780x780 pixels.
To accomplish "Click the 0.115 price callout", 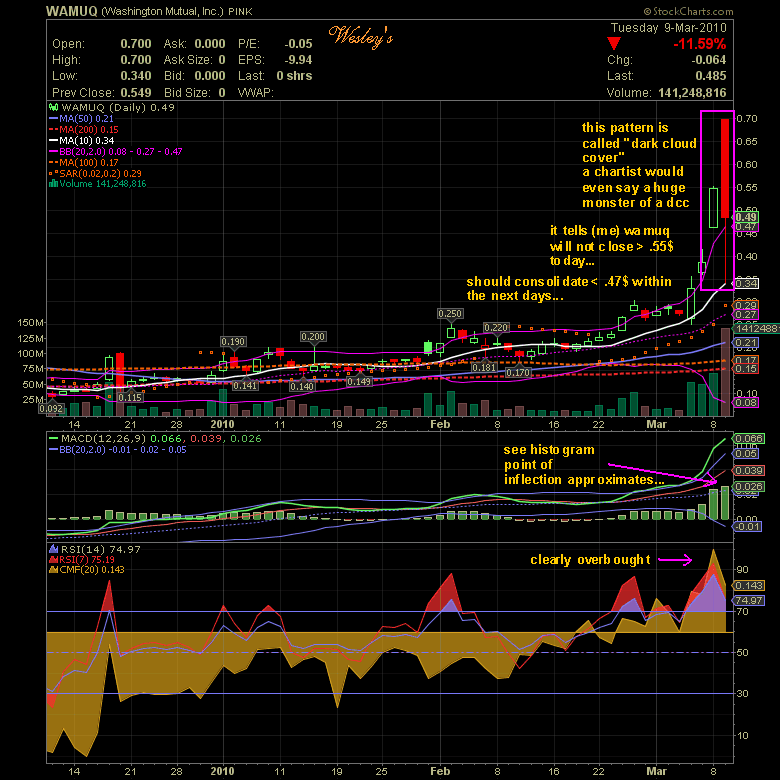I will coord(130,397).
